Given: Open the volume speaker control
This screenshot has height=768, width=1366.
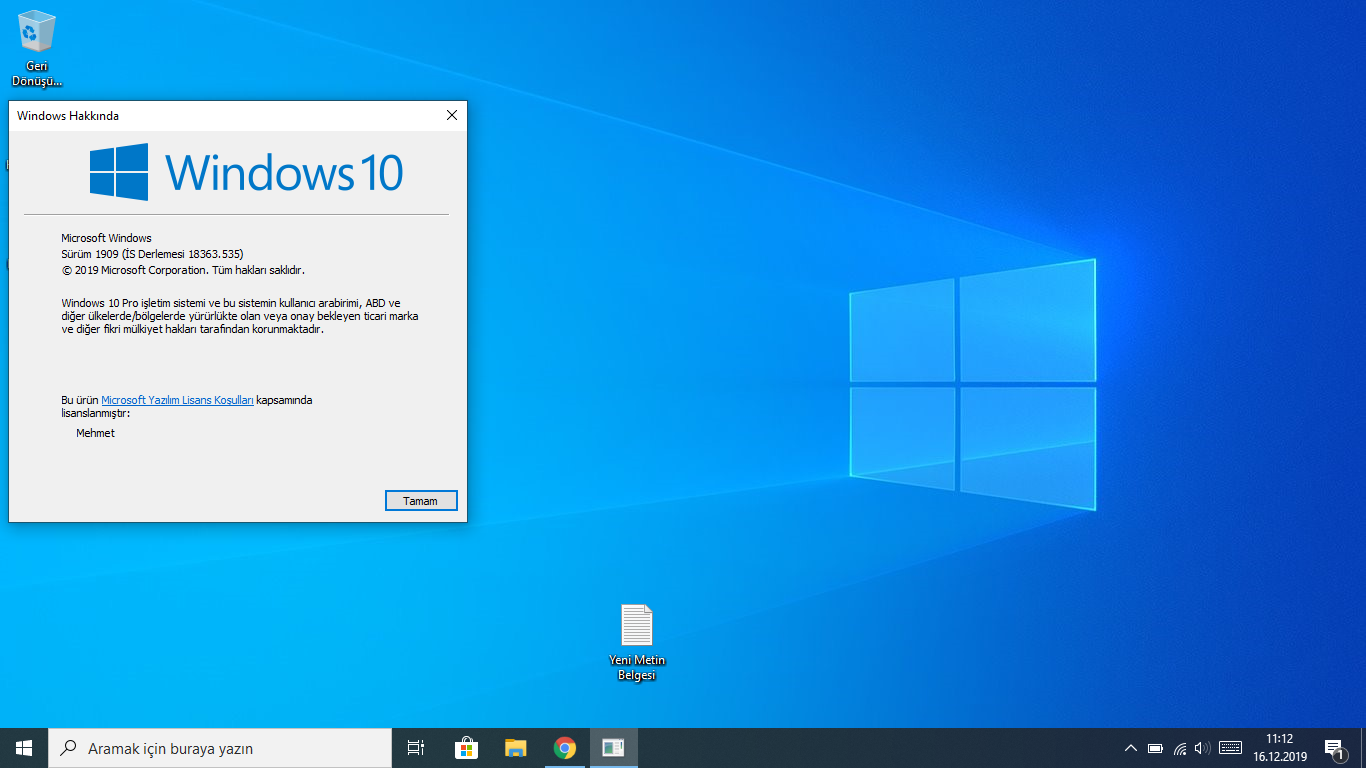Looking at the screenshot, I should pos(1202,748).
